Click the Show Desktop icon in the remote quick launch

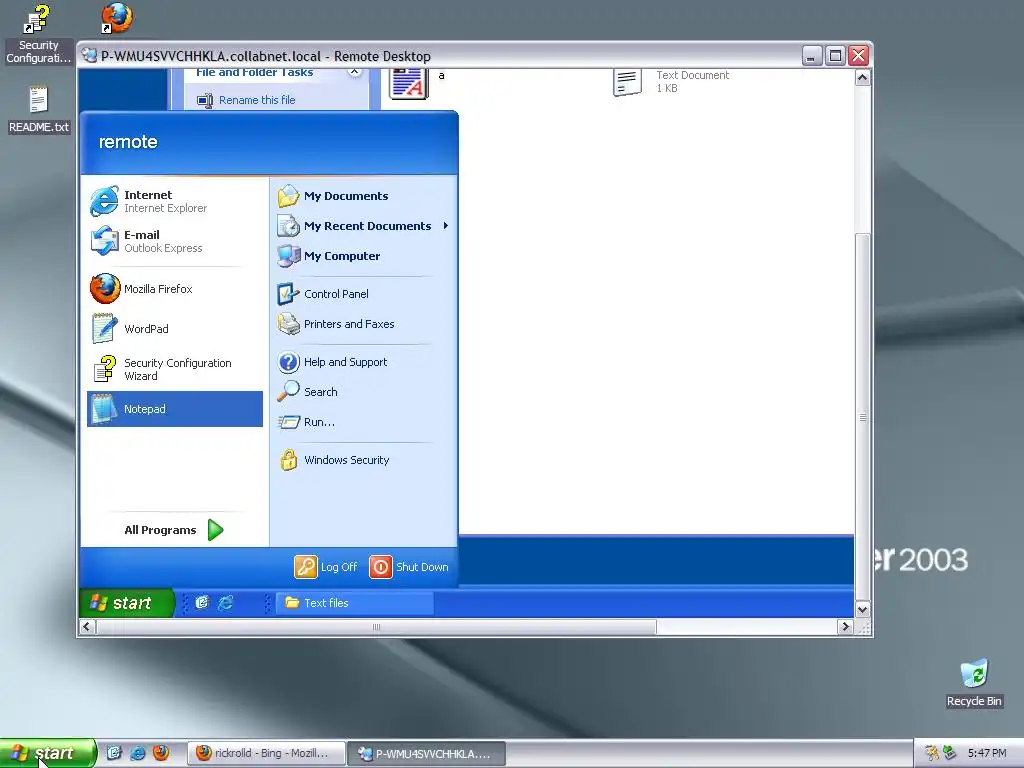(x=202, y=603)
